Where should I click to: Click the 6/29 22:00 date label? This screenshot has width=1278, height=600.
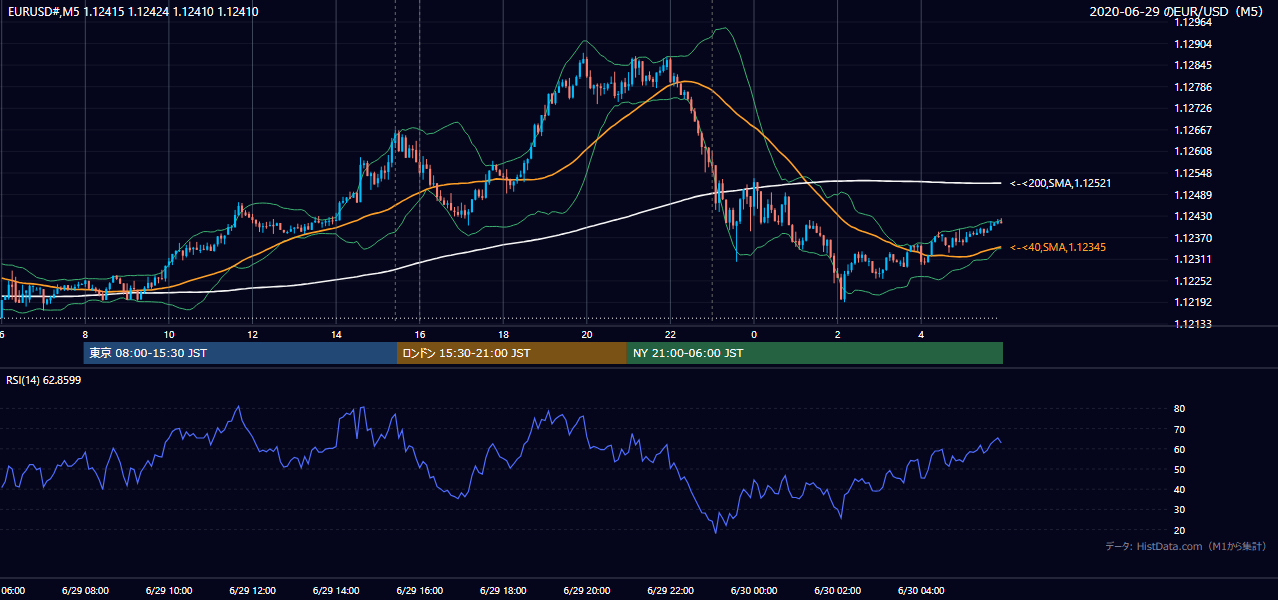click(x=670, y=590)
